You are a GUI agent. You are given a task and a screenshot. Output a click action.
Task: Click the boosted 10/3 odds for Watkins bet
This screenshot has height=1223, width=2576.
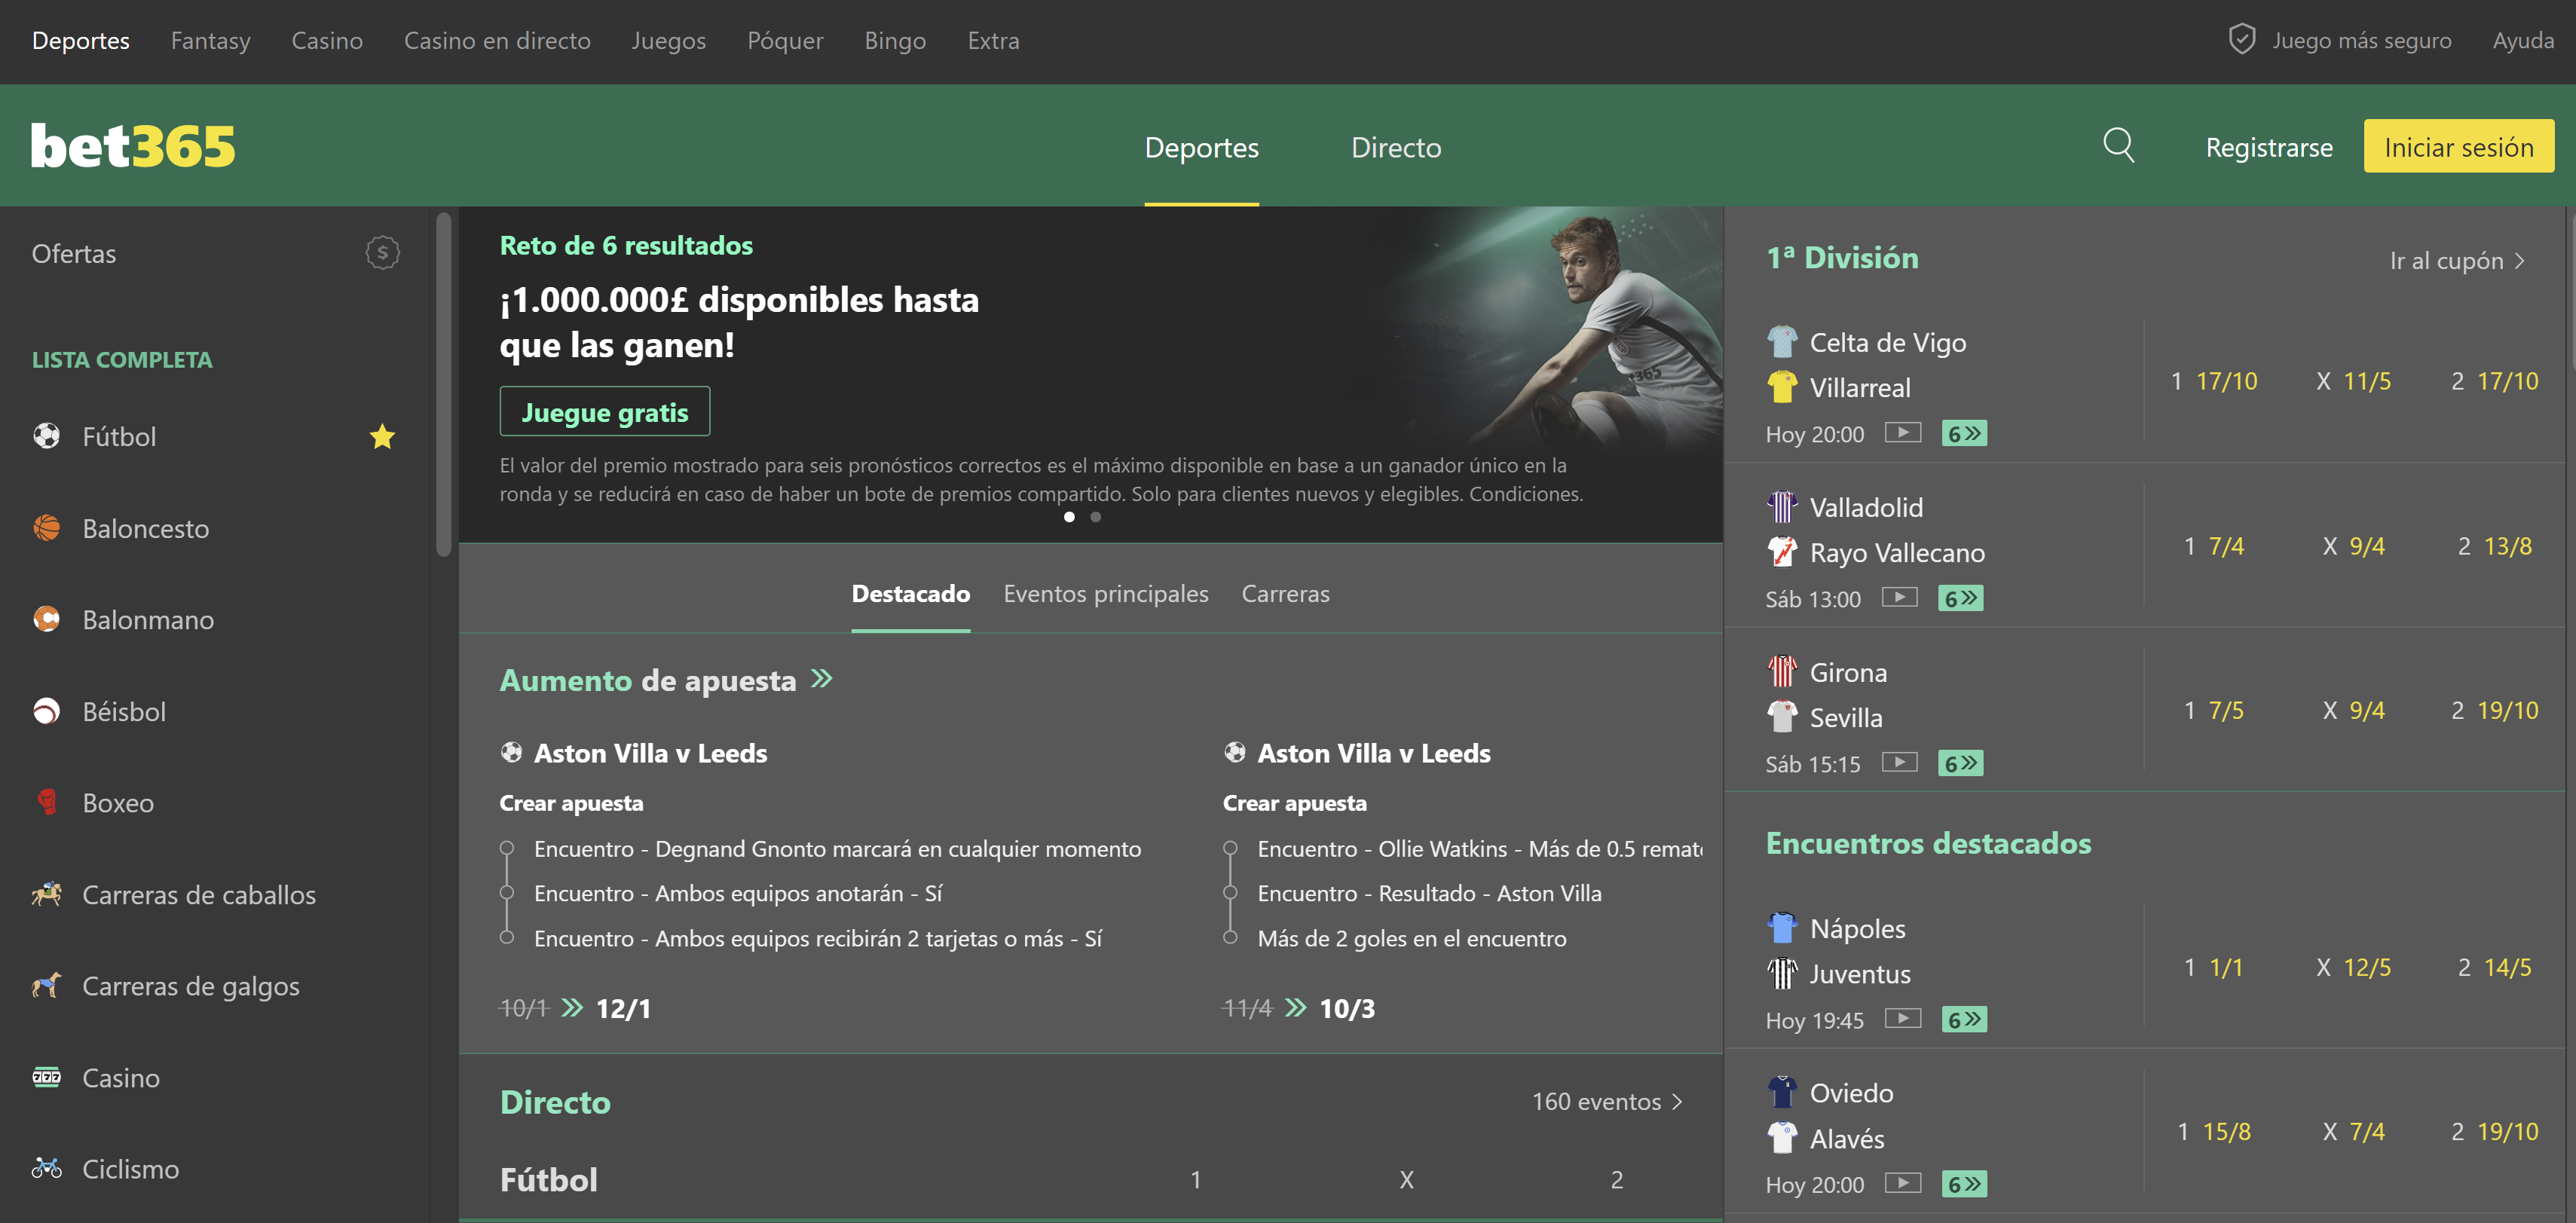point(1346,1008)
